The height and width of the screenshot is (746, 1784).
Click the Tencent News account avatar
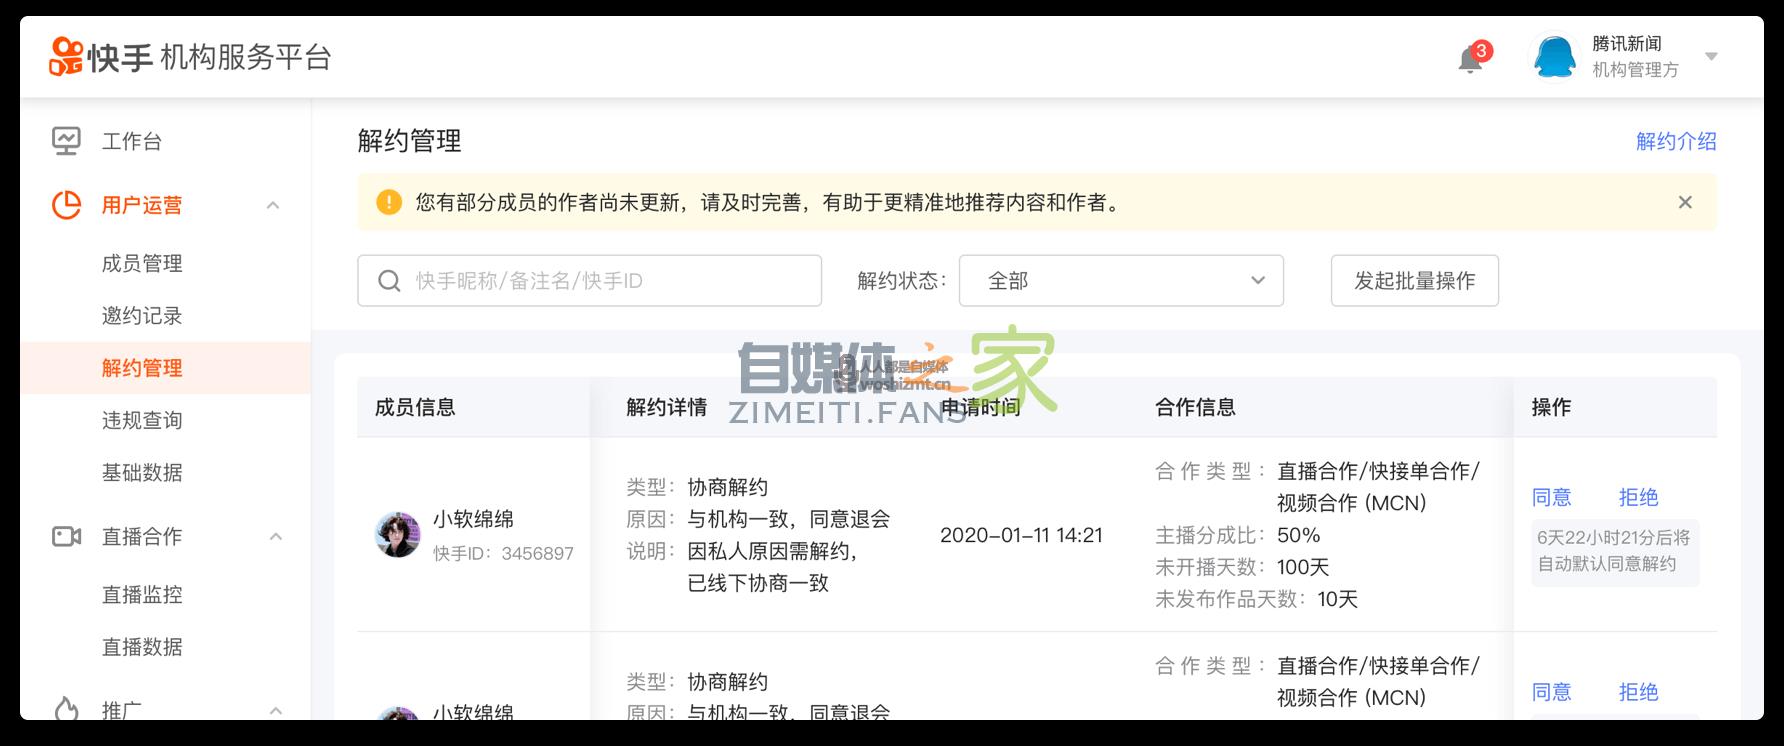[1554, 57]
